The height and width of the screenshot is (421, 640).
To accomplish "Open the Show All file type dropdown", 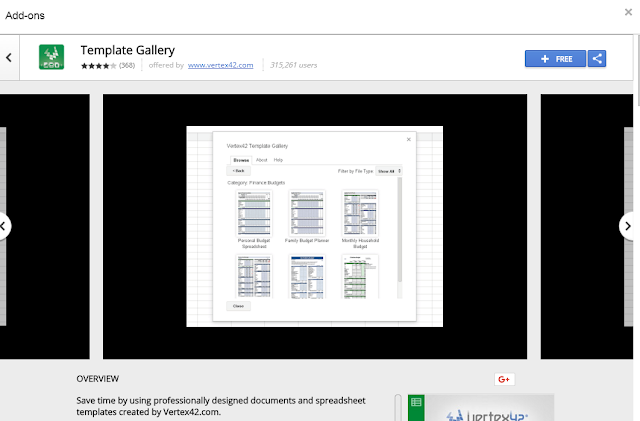I will pos(389,171).
